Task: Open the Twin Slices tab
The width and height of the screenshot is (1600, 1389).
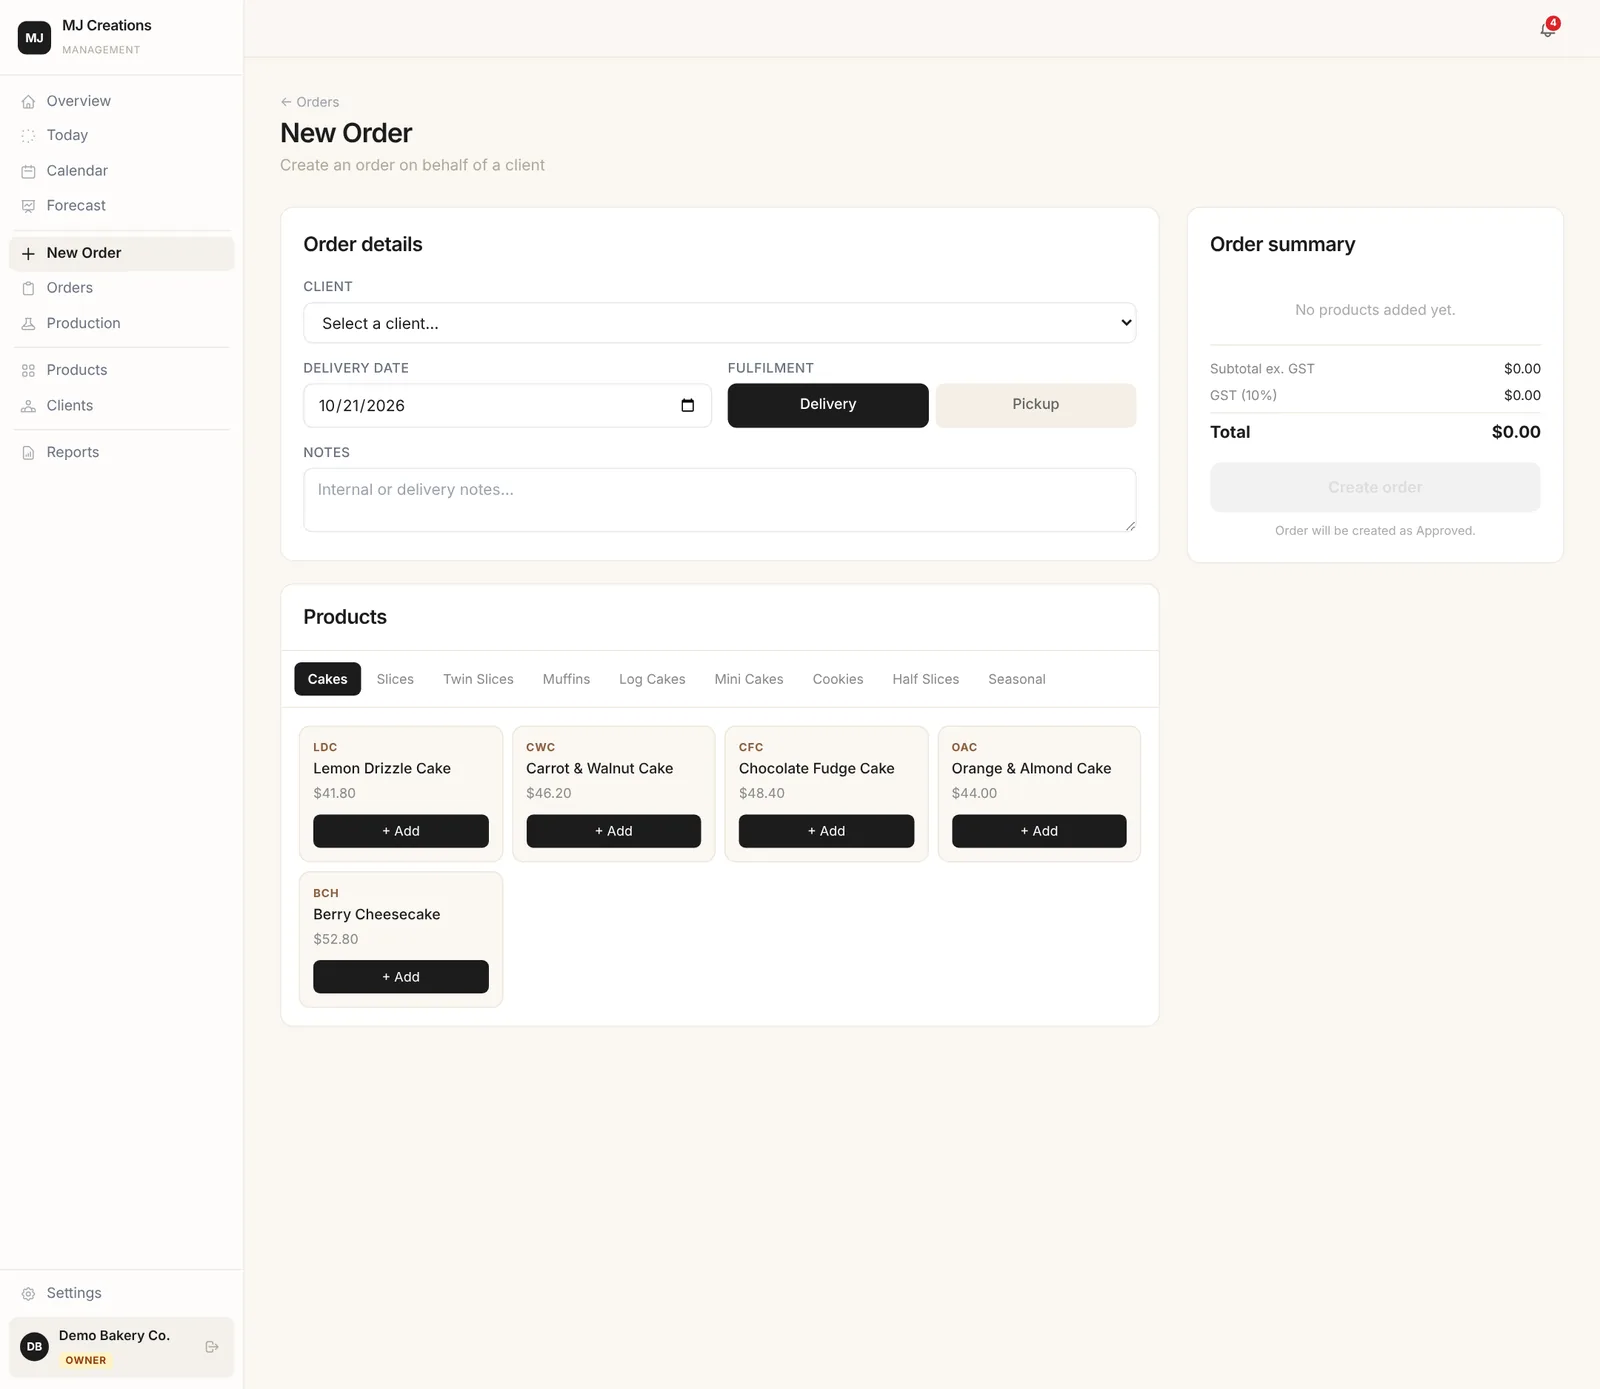Action: [x=478, y=679]
